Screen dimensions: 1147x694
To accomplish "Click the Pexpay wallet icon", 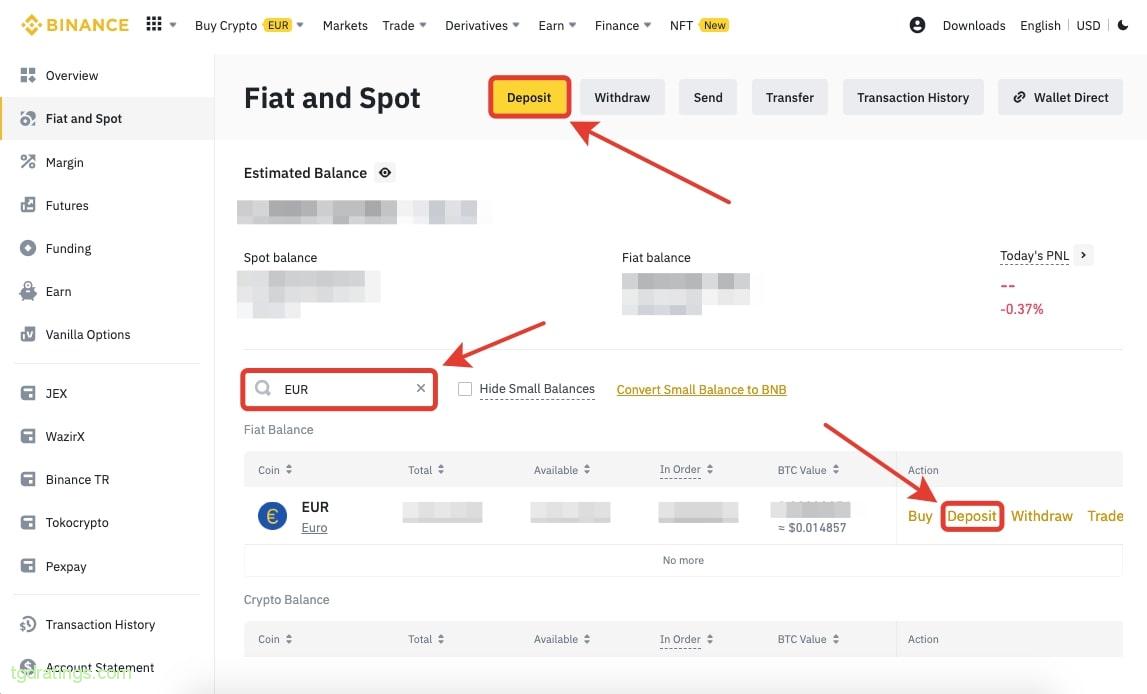I will 28,565.
